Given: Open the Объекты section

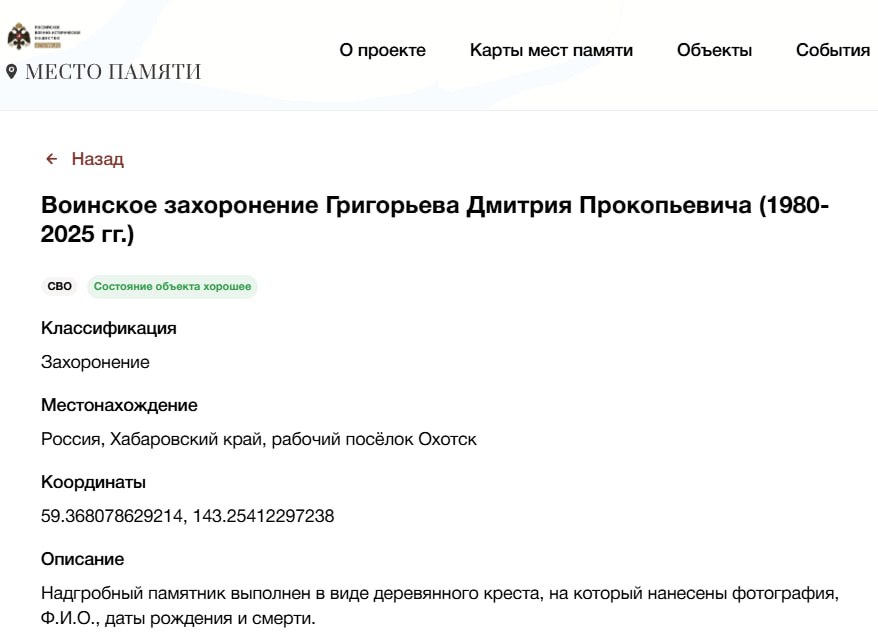Looking at the screenshot, I should pyautogui.click(x=714, y=50).
